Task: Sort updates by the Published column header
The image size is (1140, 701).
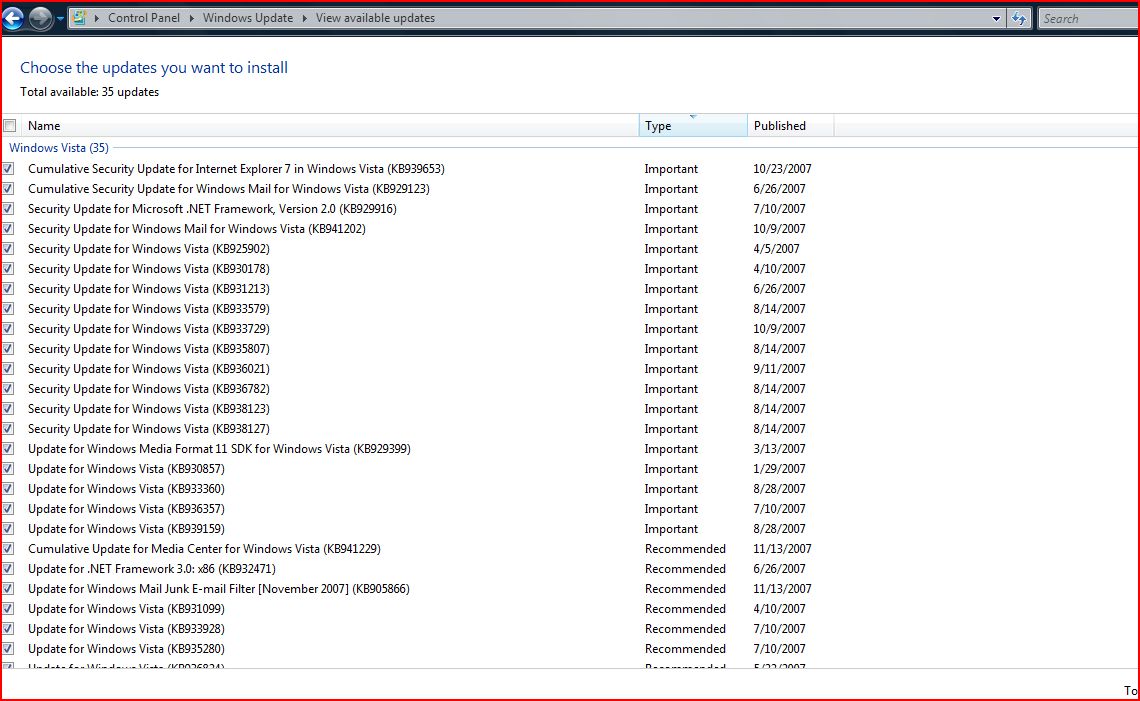Action: coord(790,126)
